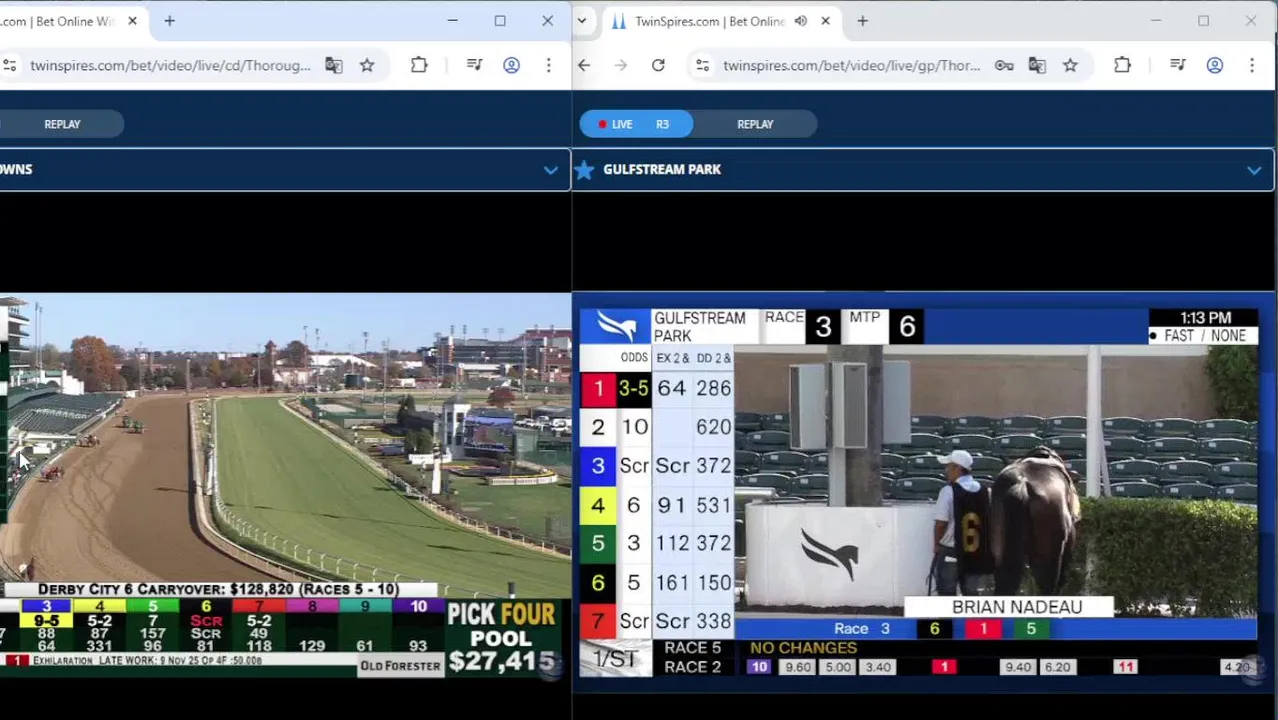Viewport: 1278px width, 720px height.
Task: Click left window address bar URL
Action: (170, 65)
